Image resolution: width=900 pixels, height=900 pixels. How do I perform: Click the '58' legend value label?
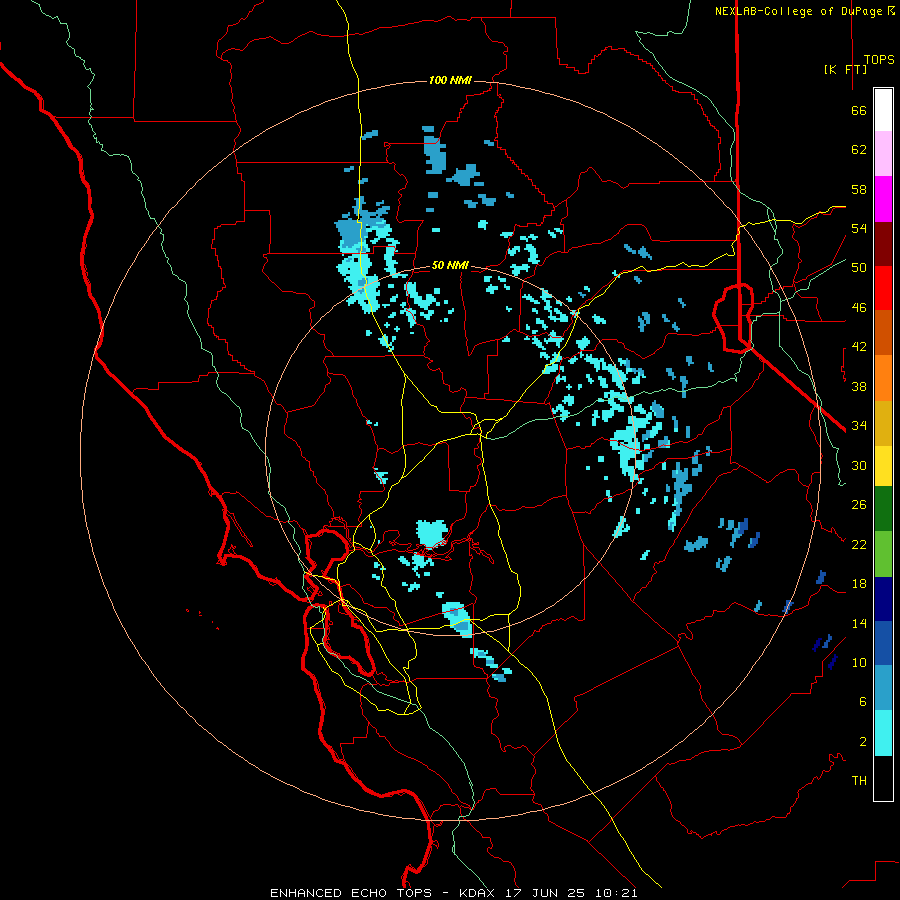click(x=859, y=189)
